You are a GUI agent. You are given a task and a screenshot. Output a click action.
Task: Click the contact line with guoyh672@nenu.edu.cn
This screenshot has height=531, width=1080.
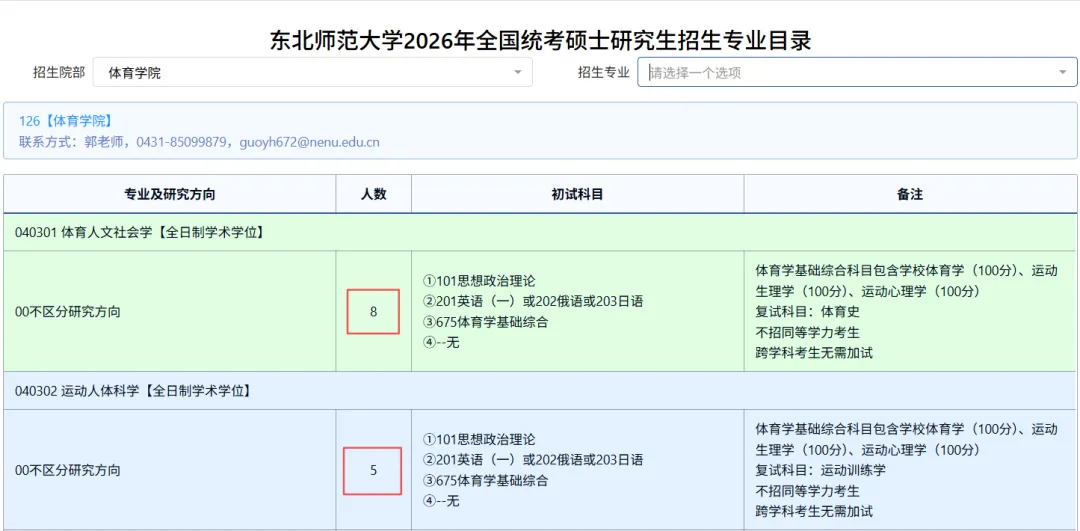(x=199, y=143)
